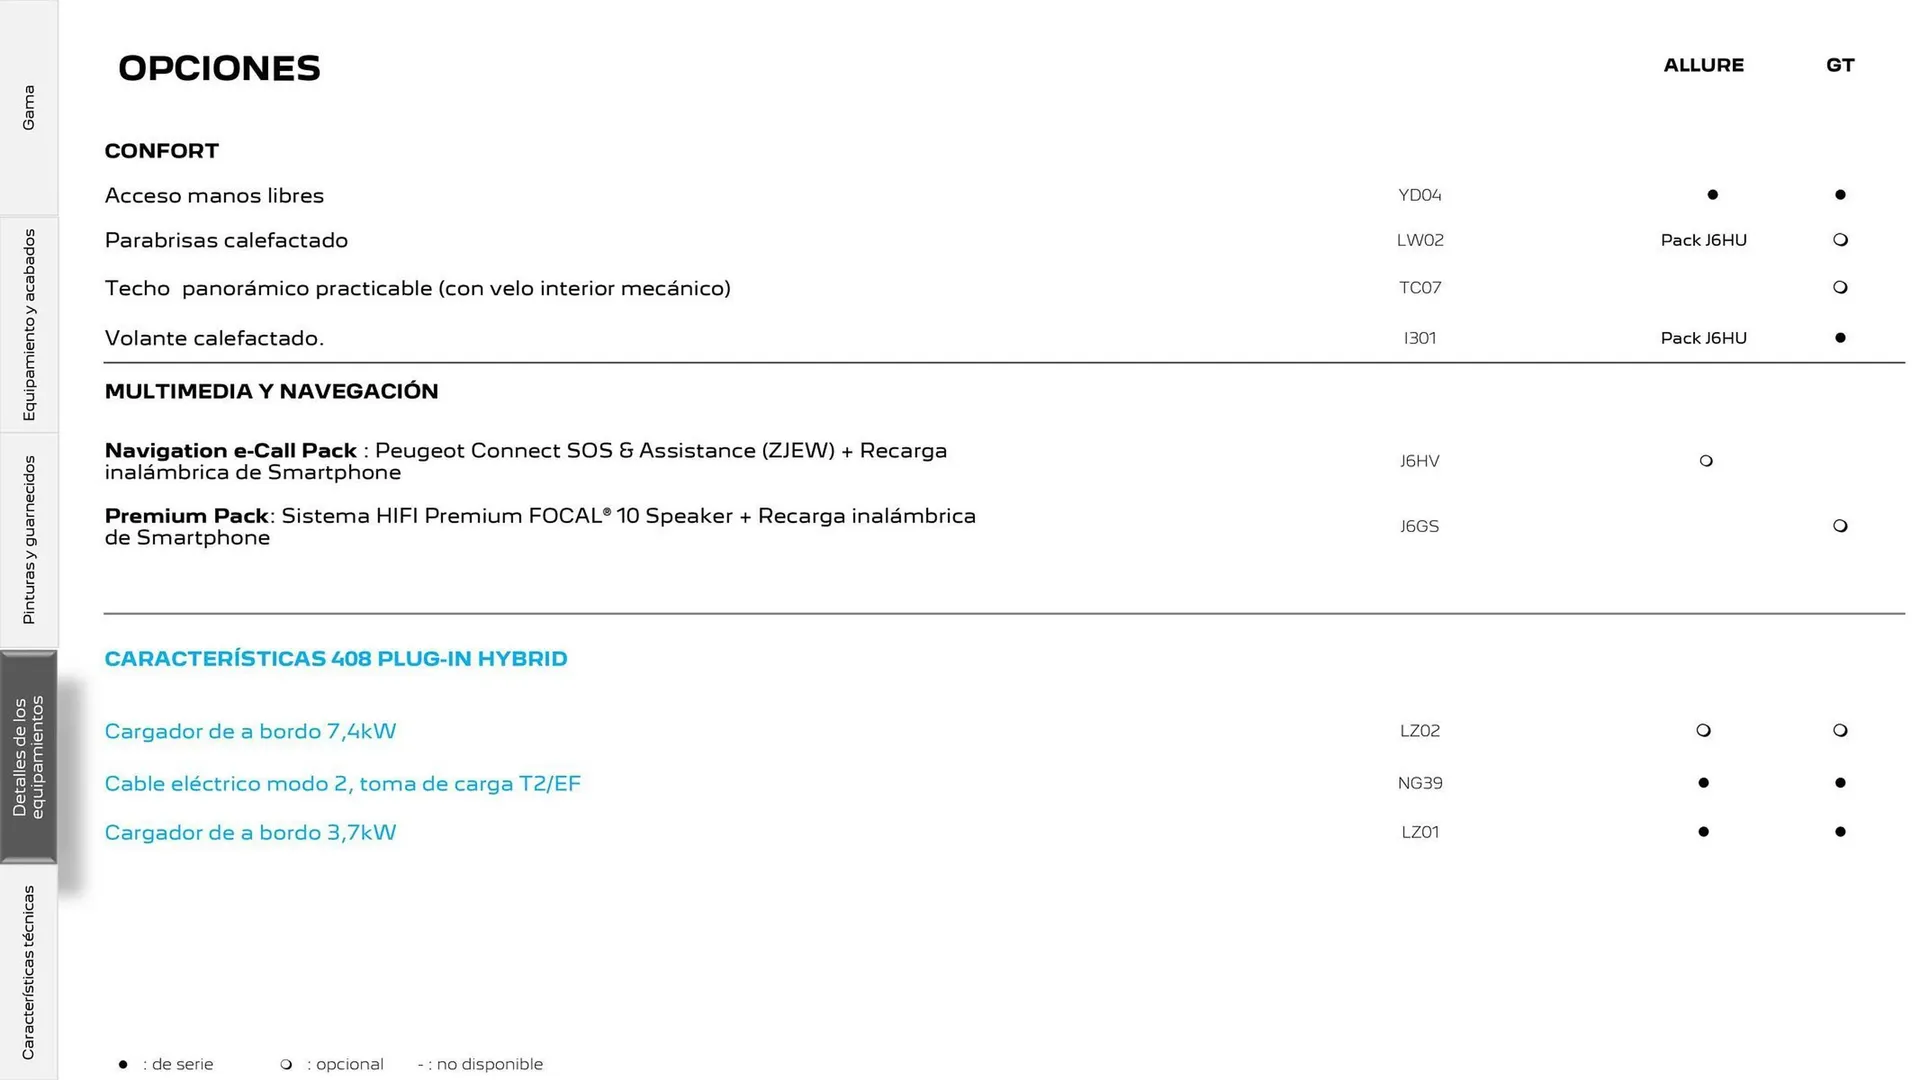Click Pack J6HU in Parabrisas calefactado row
1920x1080 pixels.
pyautogui.click(x=1703, y=240)
